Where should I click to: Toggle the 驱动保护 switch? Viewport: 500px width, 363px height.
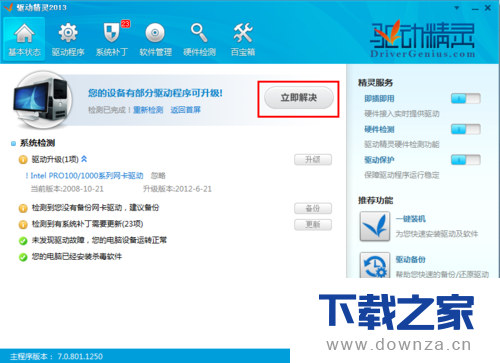click(x=465, y=160)
